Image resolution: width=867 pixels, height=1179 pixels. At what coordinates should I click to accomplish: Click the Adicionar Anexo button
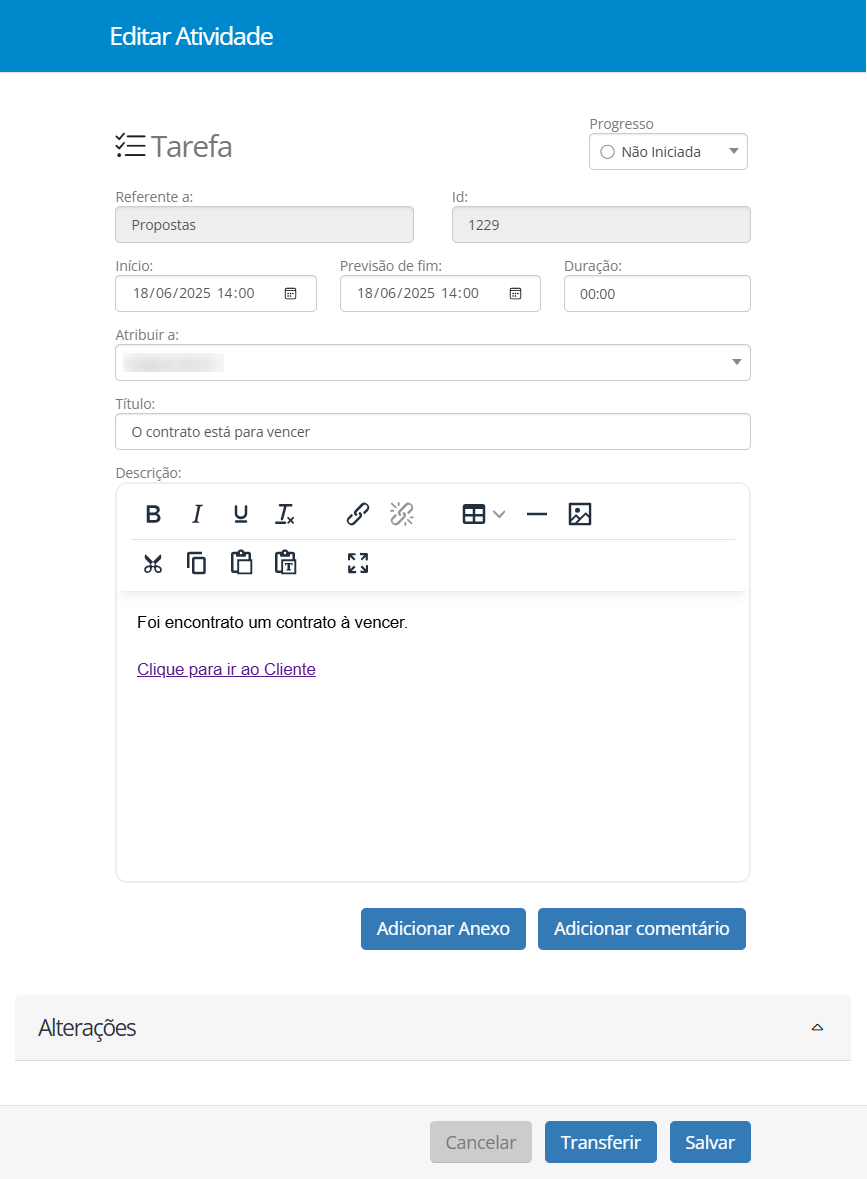coord(443,929)
